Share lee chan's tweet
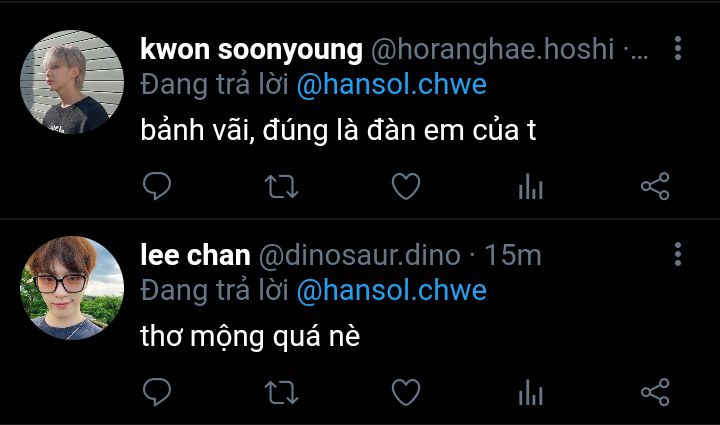Viewport: 720px width, 425px height. click(x=655, y=392)
